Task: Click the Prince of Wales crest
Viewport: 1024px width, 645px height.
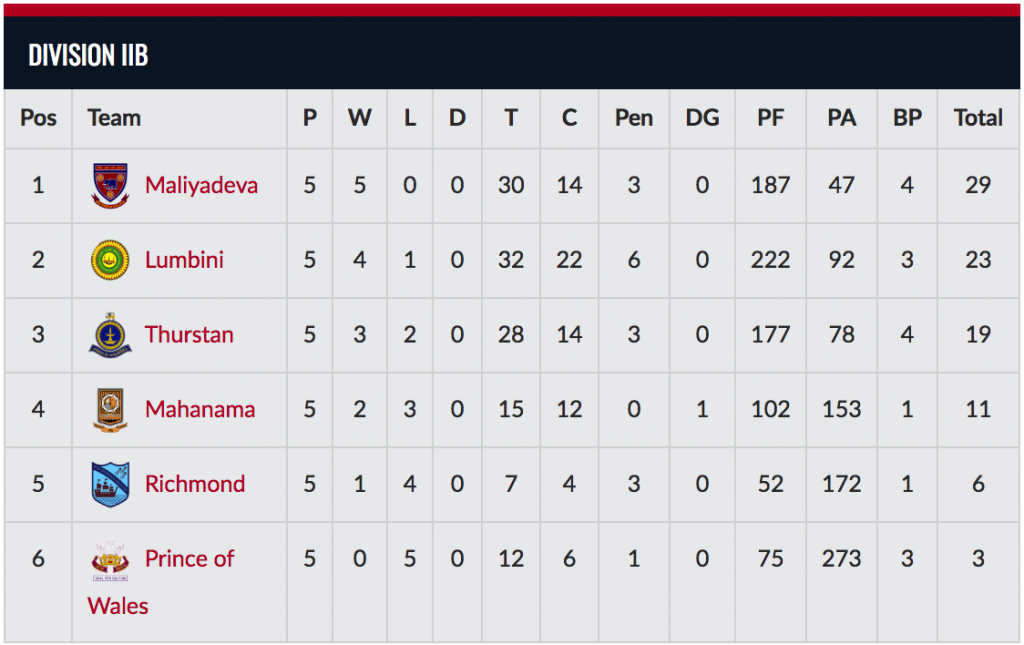Action: coord(110,559)
